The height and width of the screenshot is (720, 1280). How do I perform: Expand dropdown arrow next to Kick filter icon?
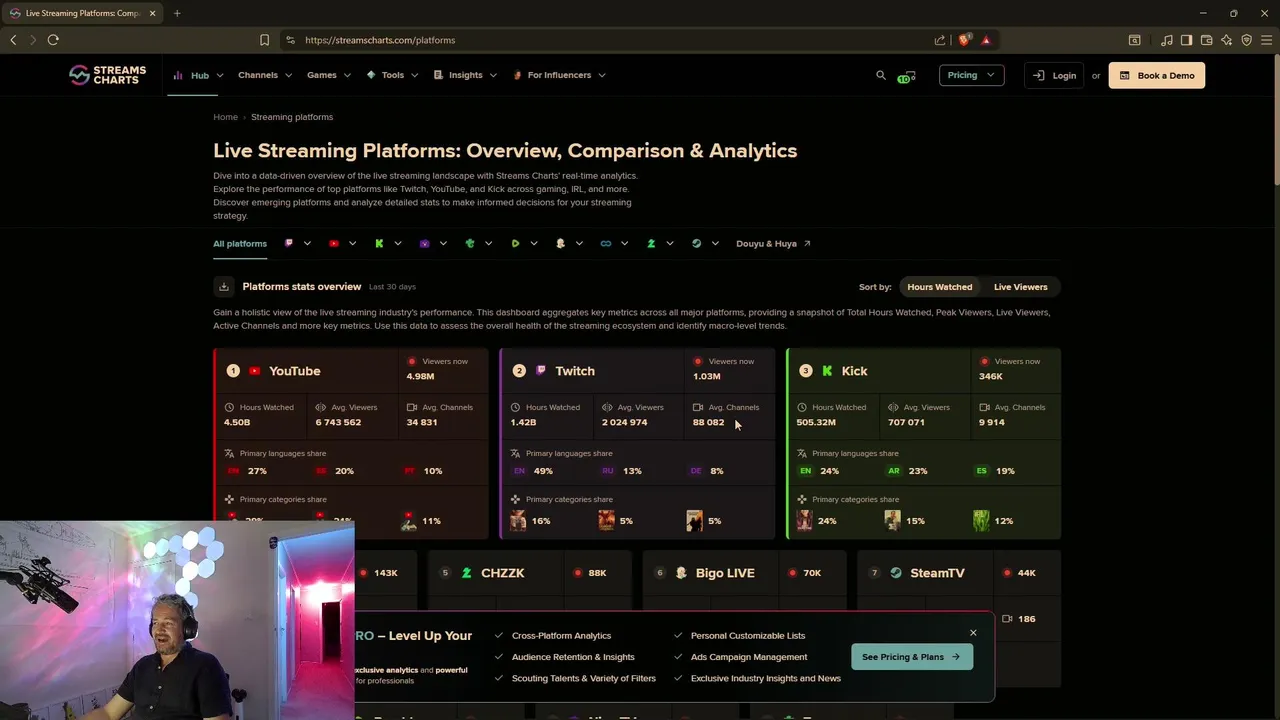pyautogui.click(x=397, y=243)
